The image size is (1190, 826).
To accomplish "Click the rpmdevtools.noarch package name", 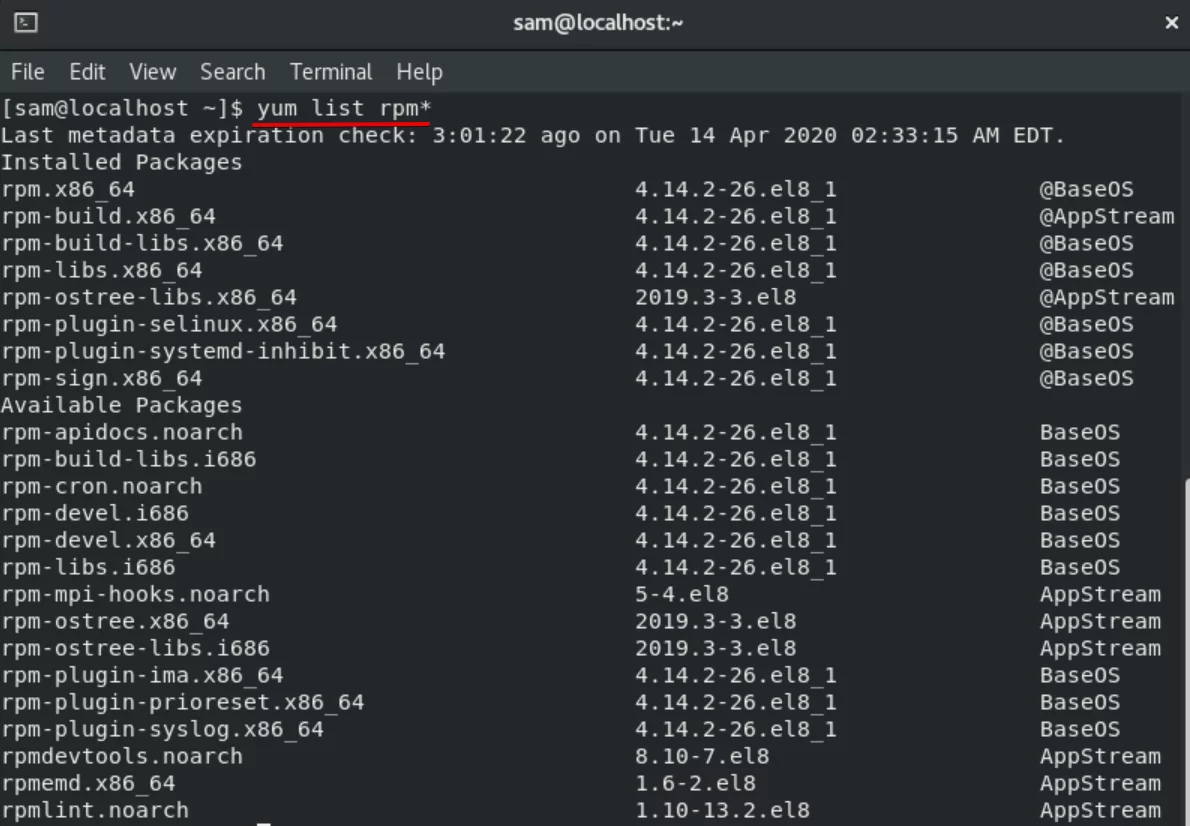I will [122, 757].
